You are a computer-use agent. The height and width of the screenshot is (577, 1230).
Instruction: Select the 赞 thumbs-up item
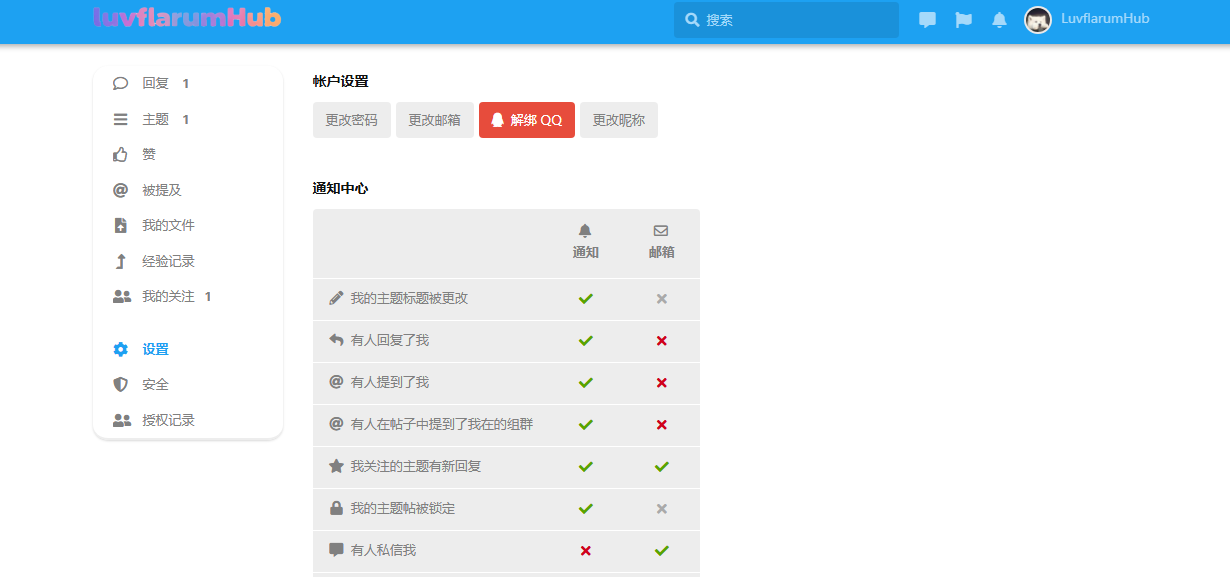(x=148, y=155)
